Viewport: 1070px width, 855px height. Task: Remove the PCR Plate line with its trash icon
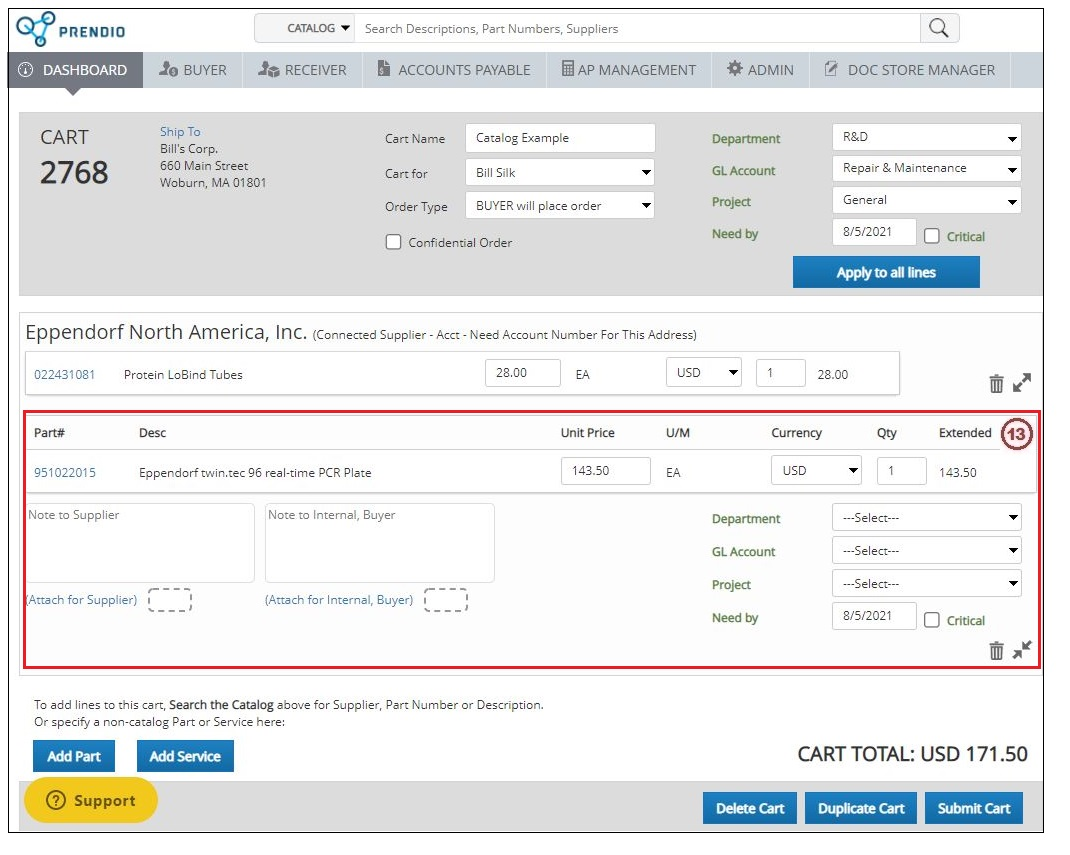point(996,650)
